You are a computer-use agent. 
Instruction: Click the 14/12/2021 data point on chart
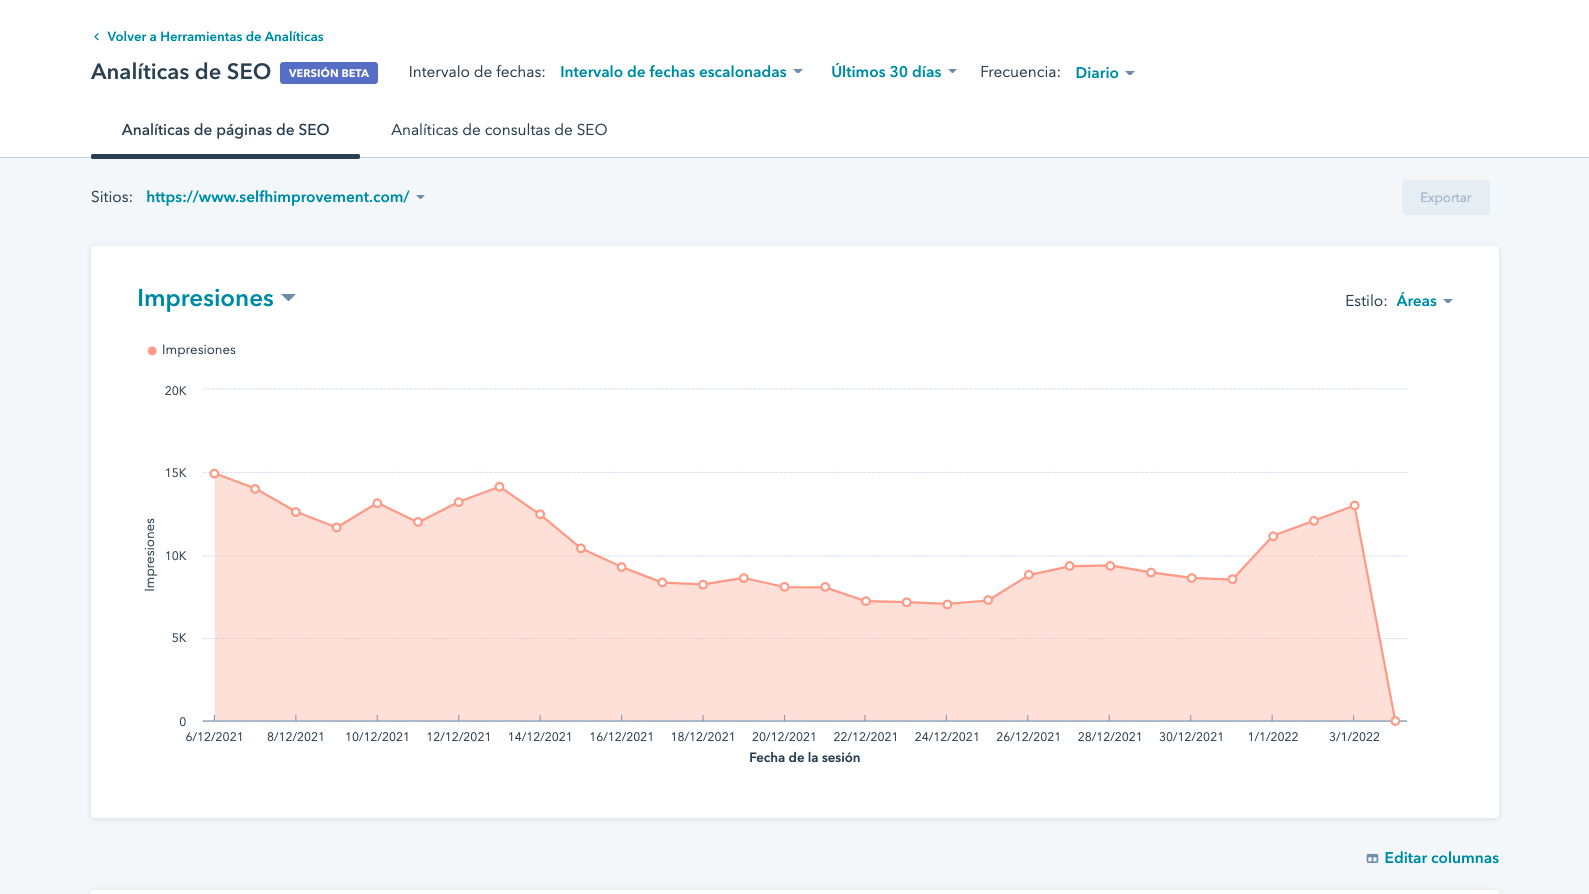click(x=540, y=515)
